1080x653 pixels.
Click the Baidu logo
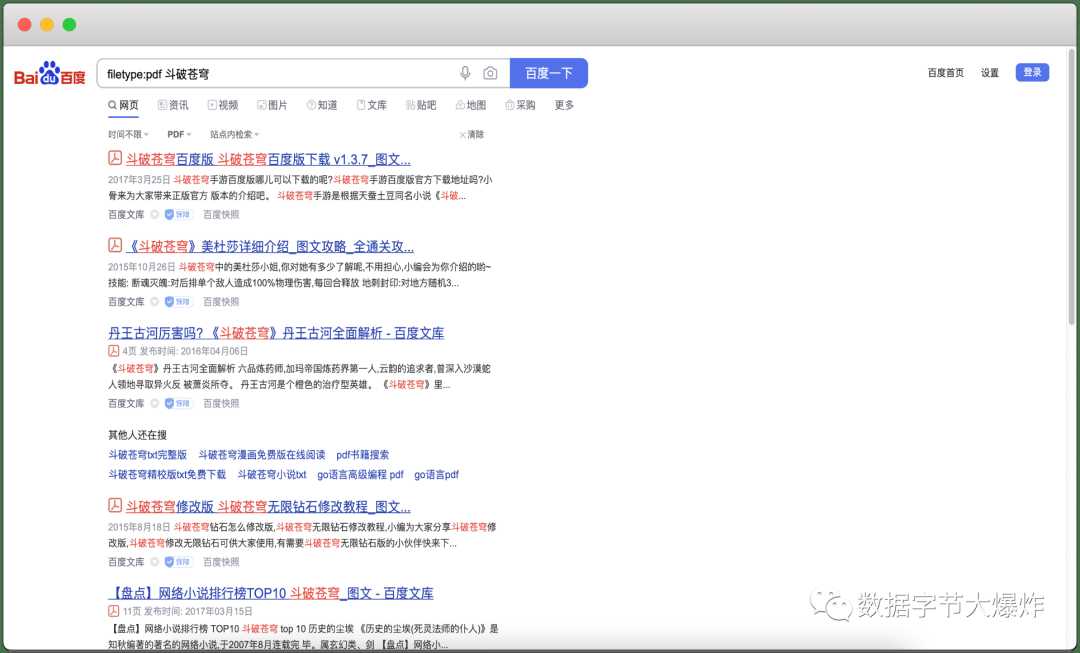[50, 74]
